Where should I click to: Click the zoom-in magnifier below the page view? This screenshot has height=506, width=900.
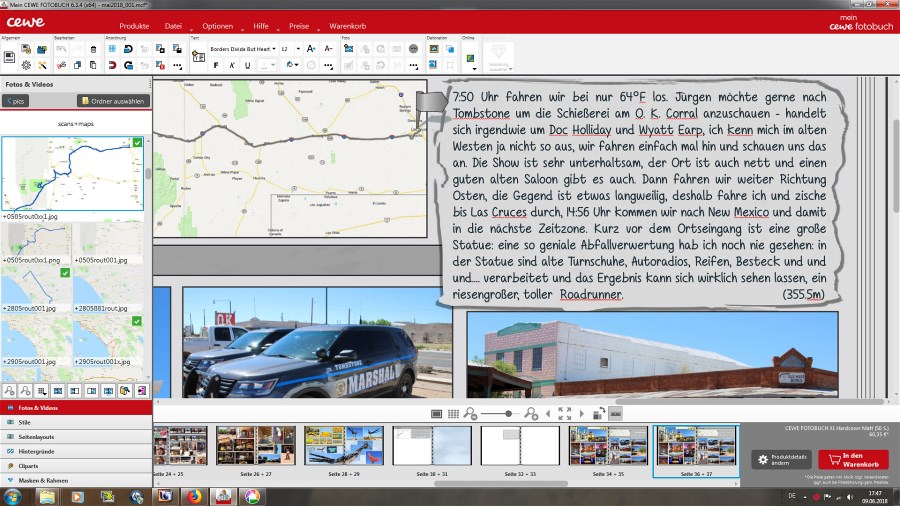531,414
